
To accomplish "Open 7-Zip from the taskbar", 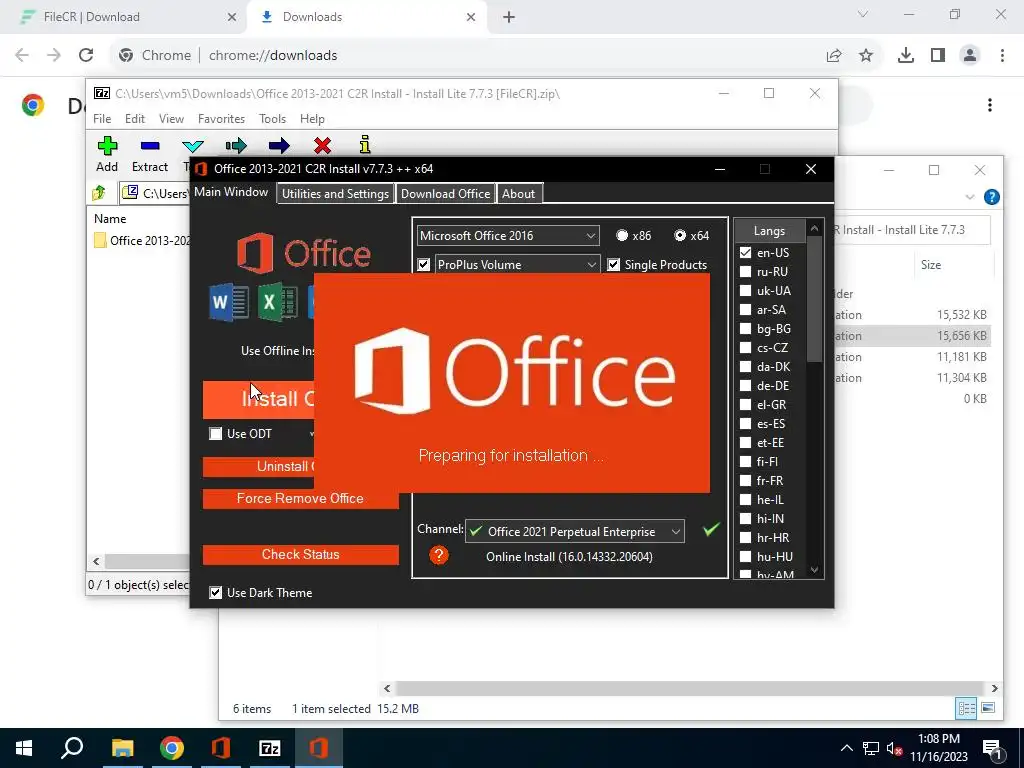I will point(269,748).
